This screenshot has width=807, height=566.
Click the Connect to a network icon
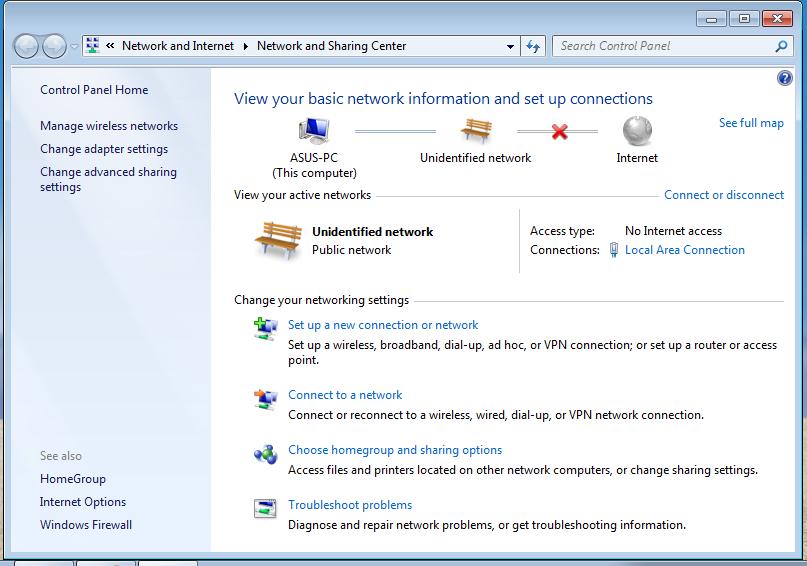[x=266, y=399]
